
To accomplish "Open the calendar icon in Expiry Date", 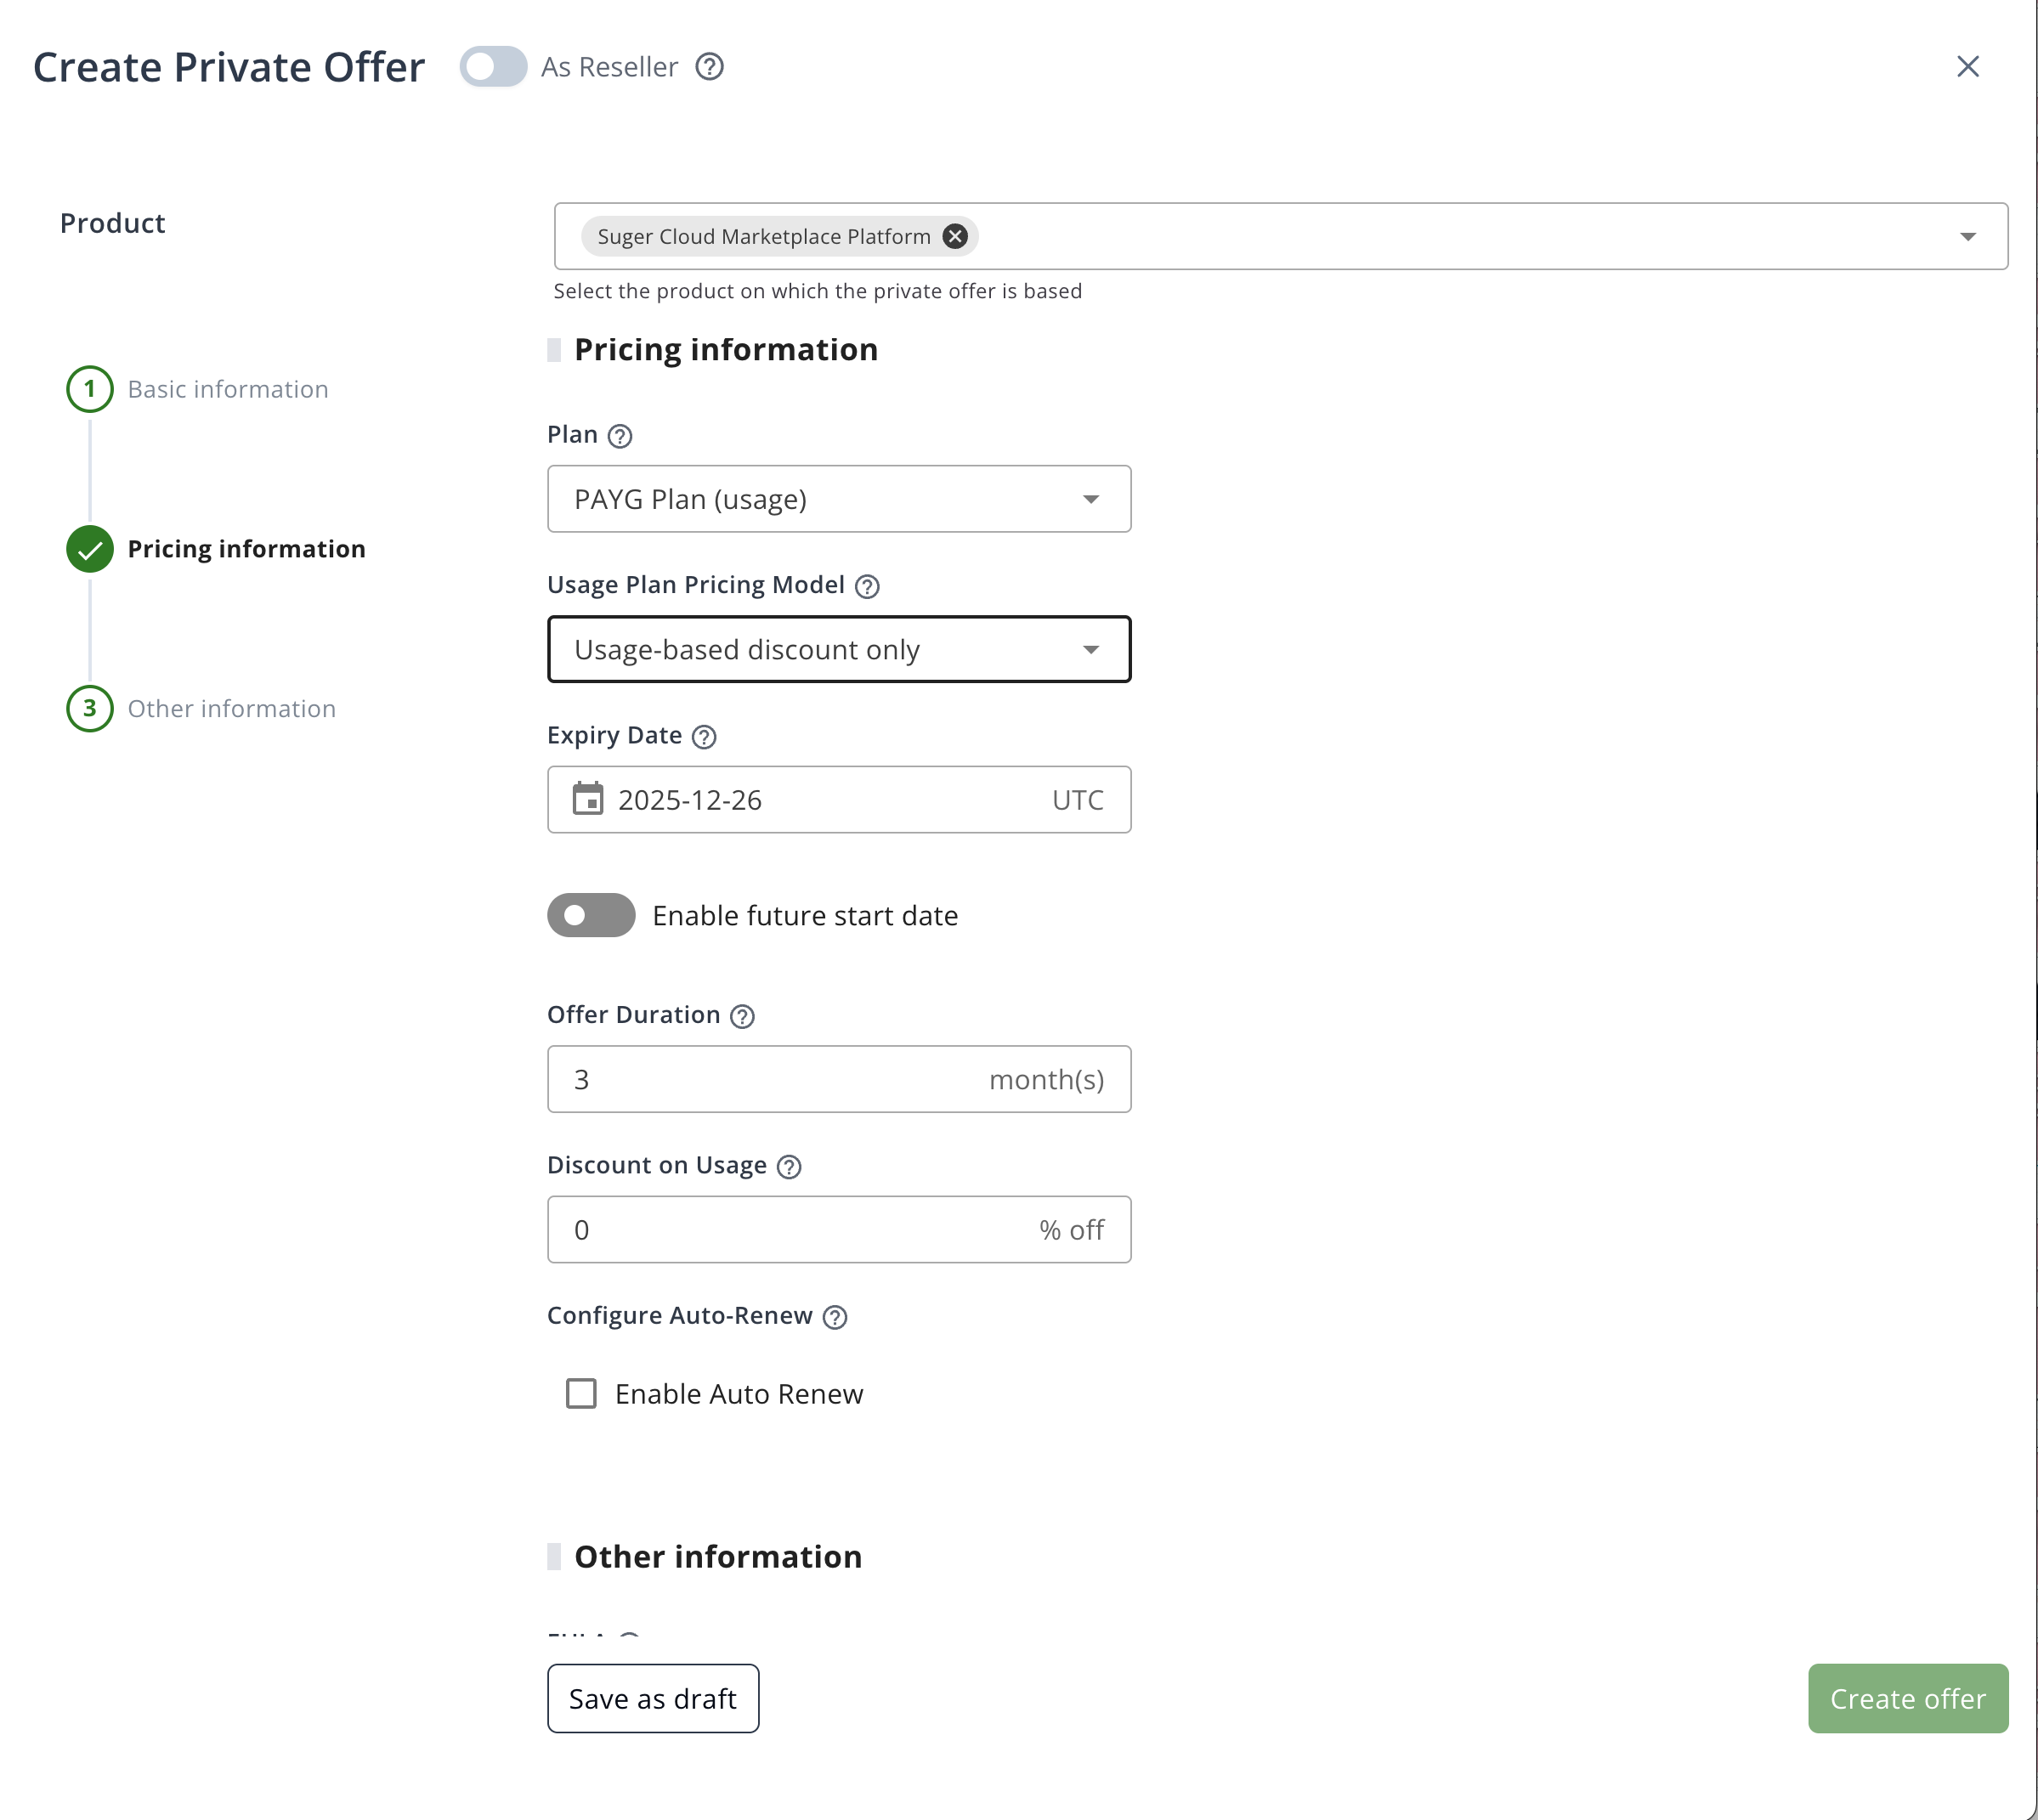I will pos(590,799).
